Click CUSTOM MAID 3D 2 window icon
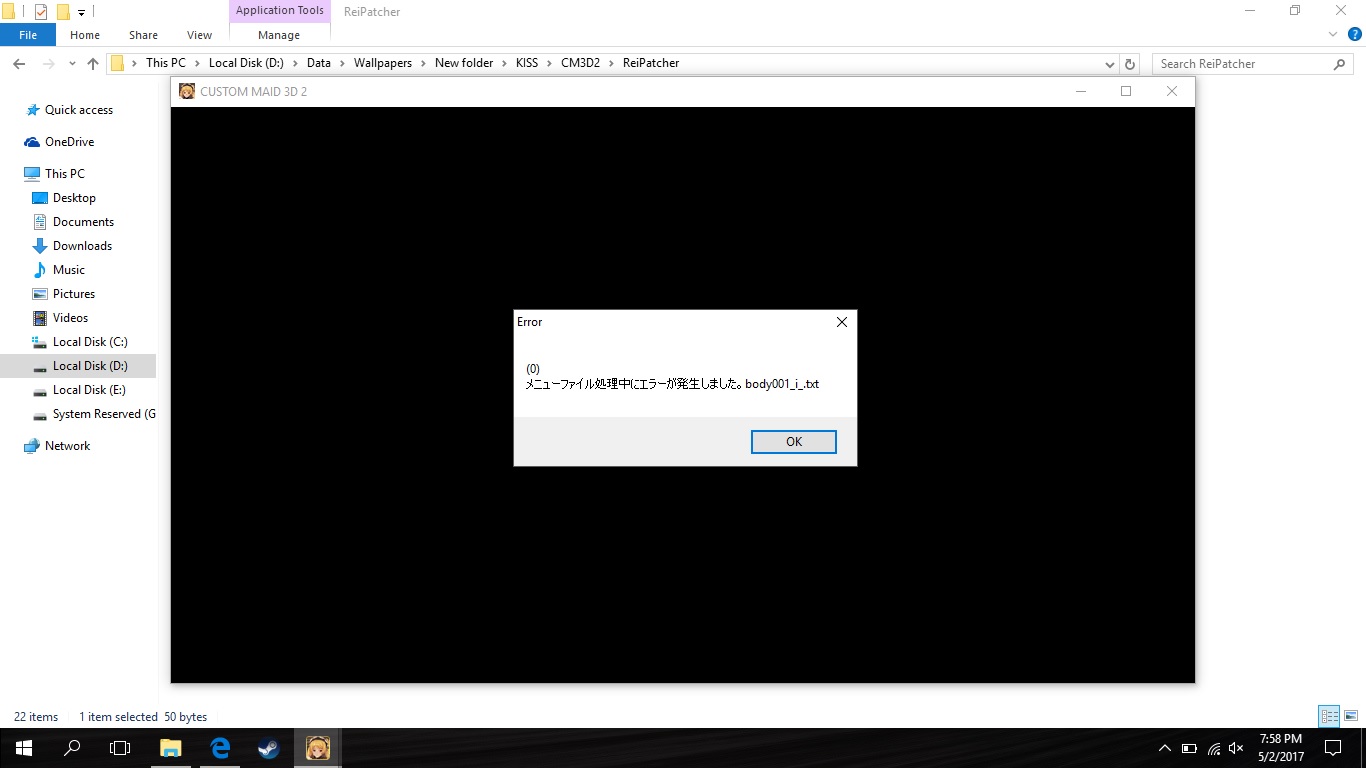Image resolution: width=1366 pixels, height=768 pixels. click(x=187, y=91)
